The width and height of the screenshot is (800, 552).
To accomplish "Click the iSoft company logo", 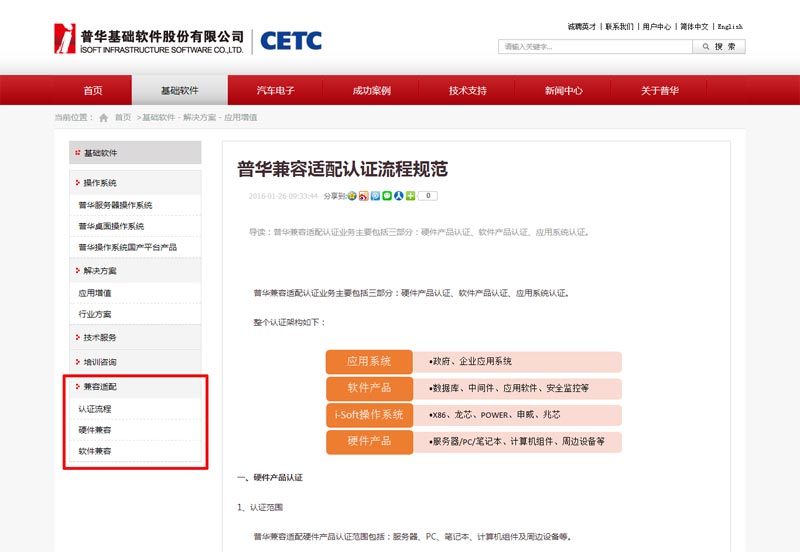I will coord(148,39).
